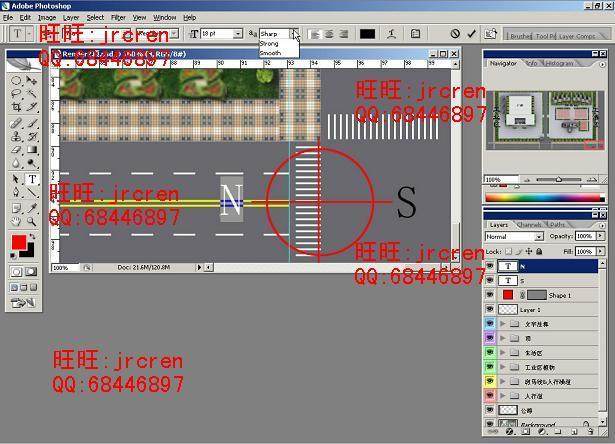Select the Lasso tool
615x444 pixels.
tap(16, 93)
